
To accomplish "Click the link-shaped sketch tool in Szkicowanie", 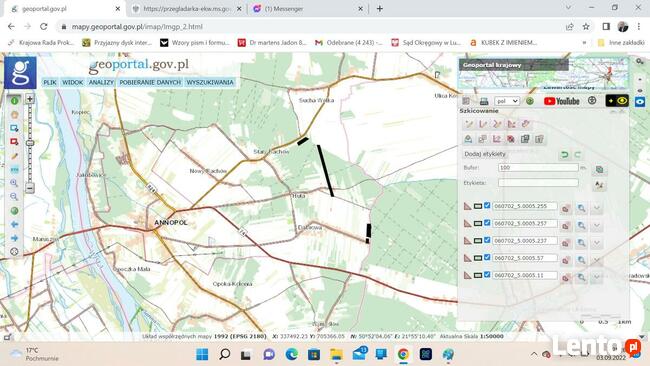I will tap(526, 124).
